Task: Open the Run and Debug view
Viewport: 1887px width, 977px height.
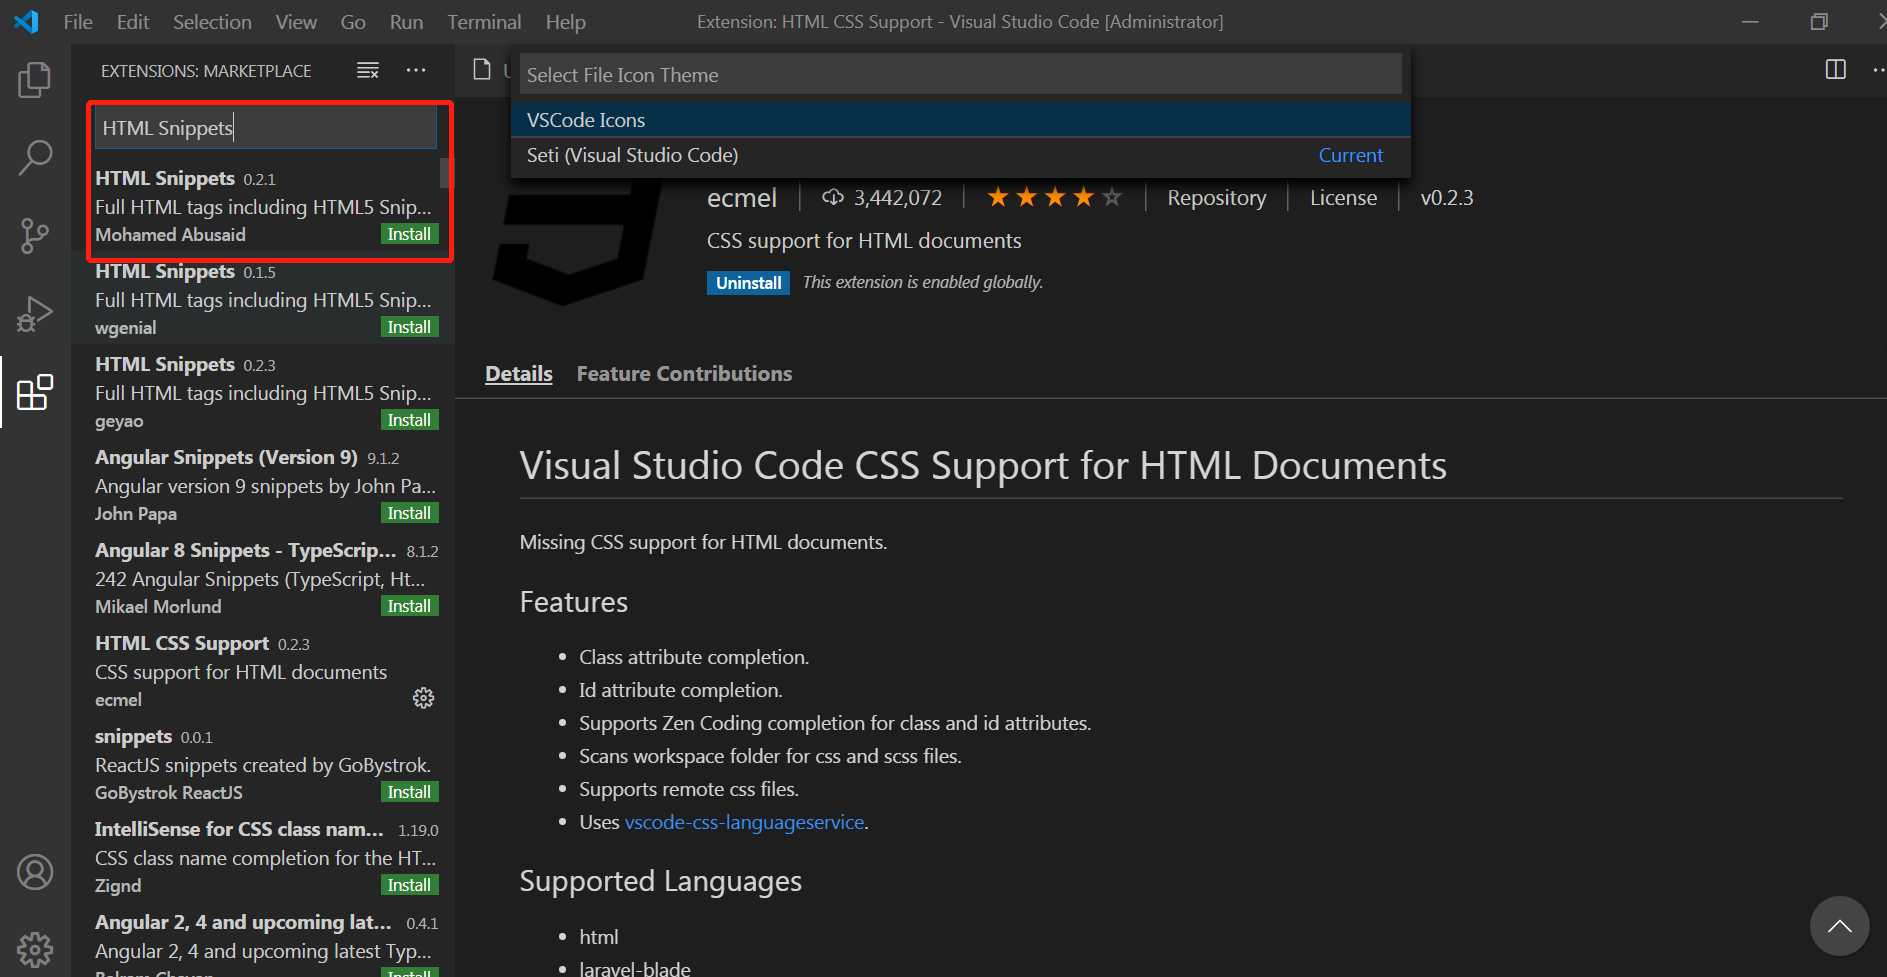Action: point(35,314)
